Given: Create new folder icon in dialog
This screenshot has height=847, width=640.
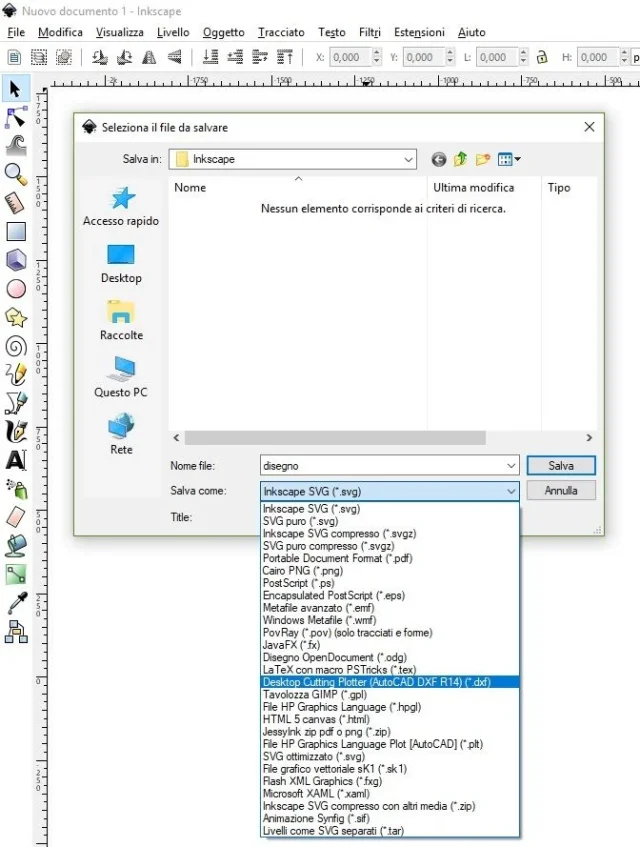Looking at the screenshot, I should (x=482, y=159).
